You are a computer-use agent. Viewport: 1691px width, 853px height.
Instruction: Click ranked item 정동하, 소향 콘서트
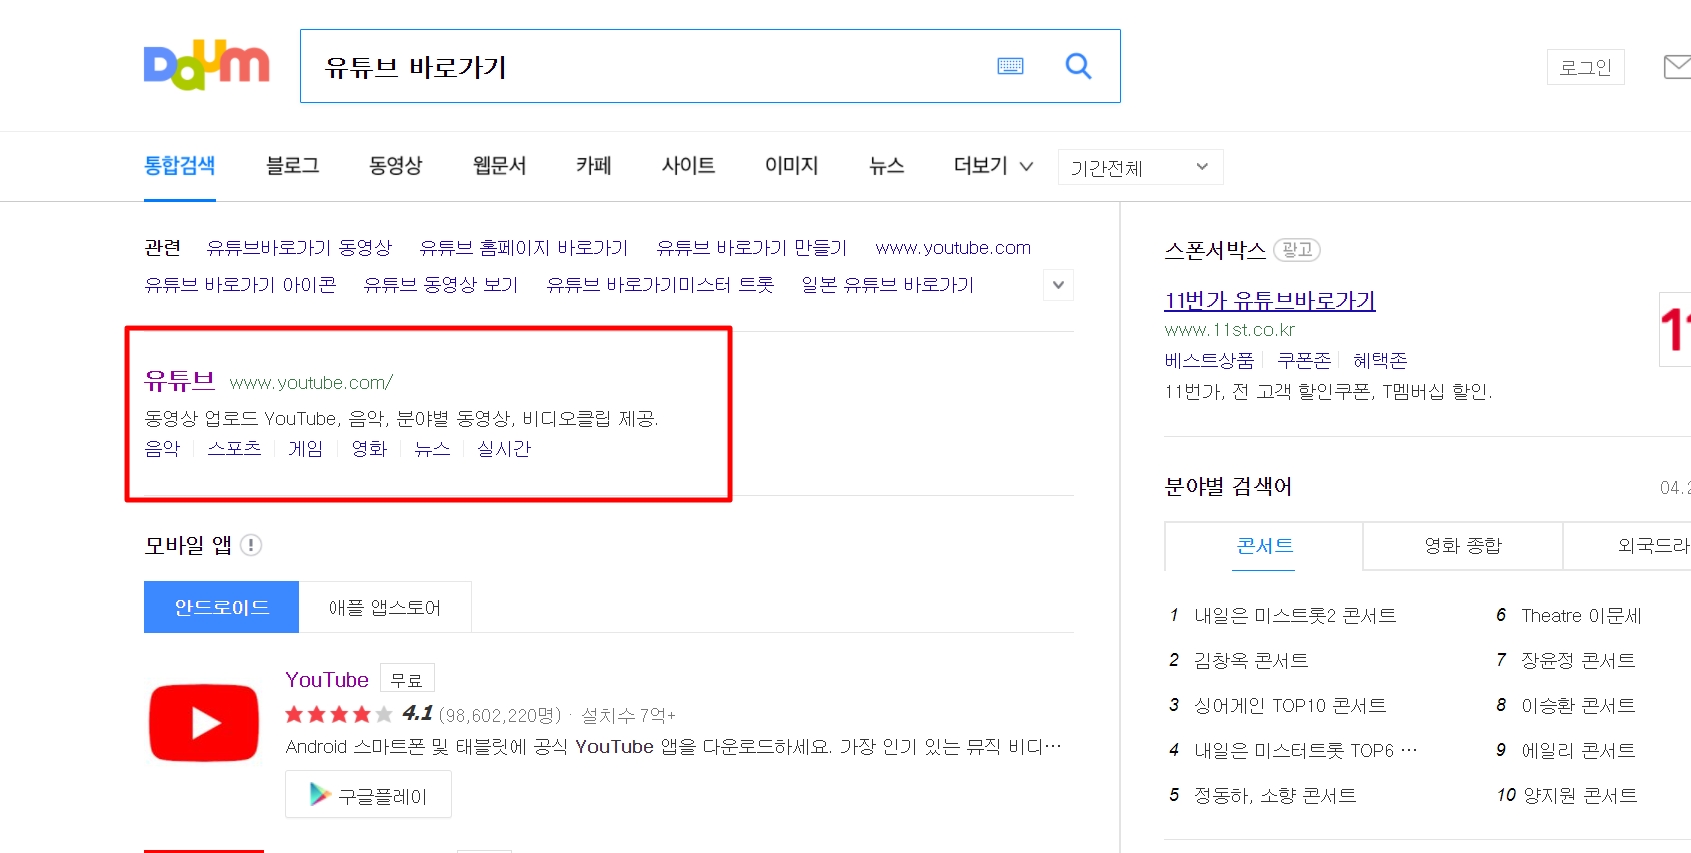coord(1275,796)
